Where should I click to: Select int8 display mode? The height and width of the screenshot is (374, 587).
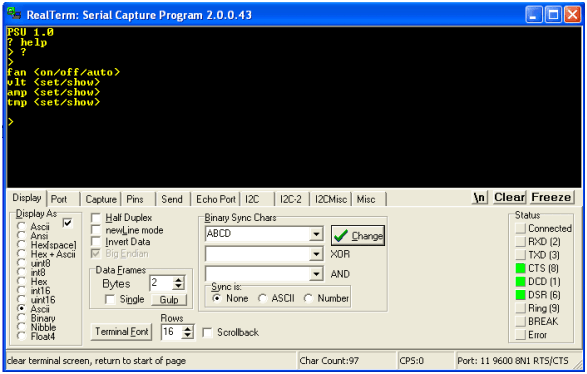coord(21,272)
